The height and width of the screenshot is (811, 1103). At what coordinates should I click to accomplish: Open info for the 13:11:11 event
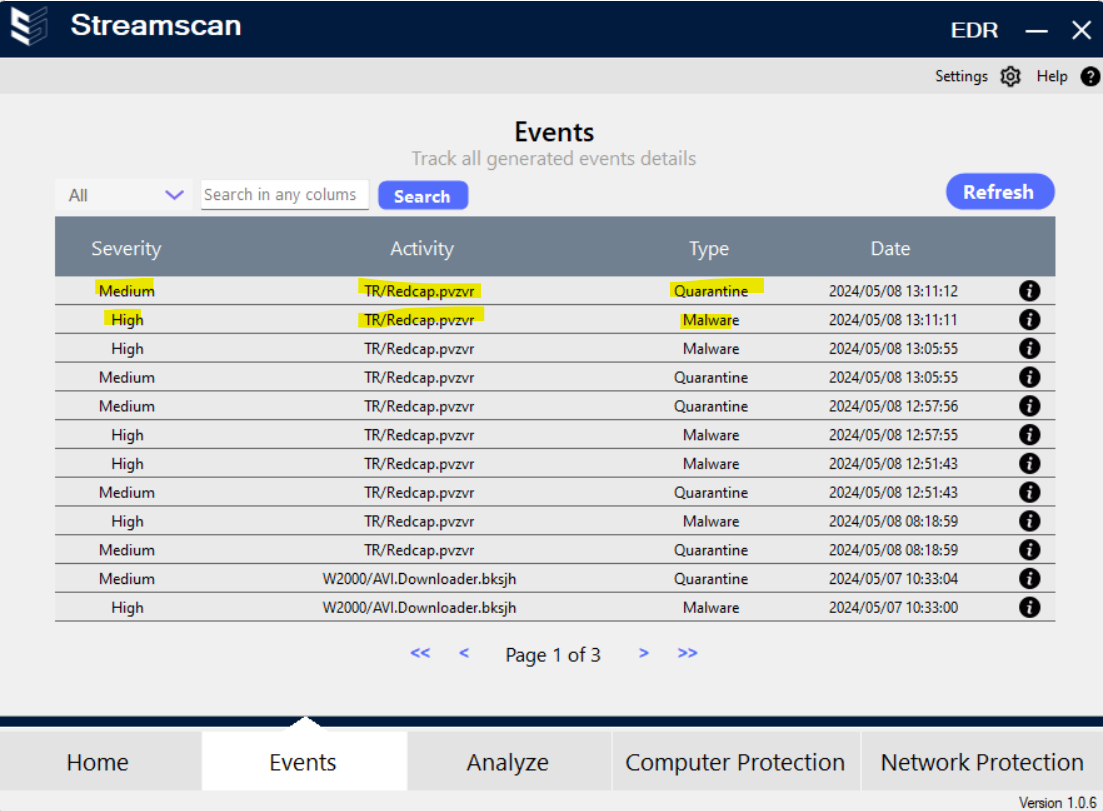coord(1029,319)
